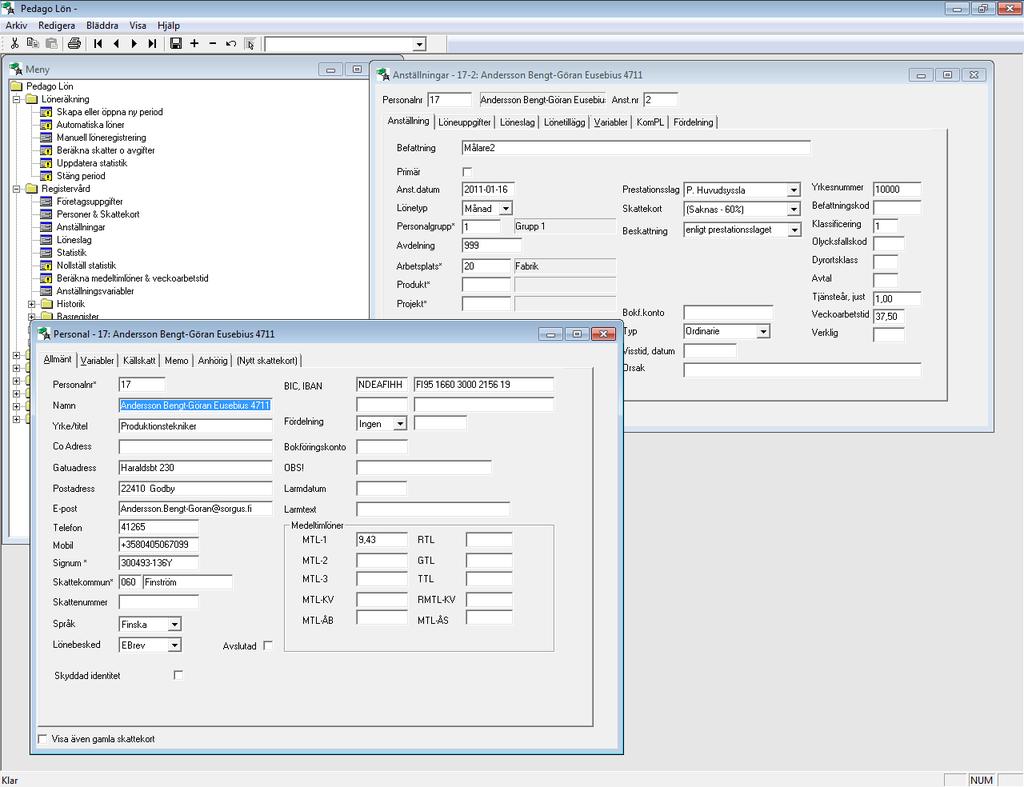Open Företagsuppgifter in Registervård
The width and height of the screenshot is (1024, 787).
89,202
